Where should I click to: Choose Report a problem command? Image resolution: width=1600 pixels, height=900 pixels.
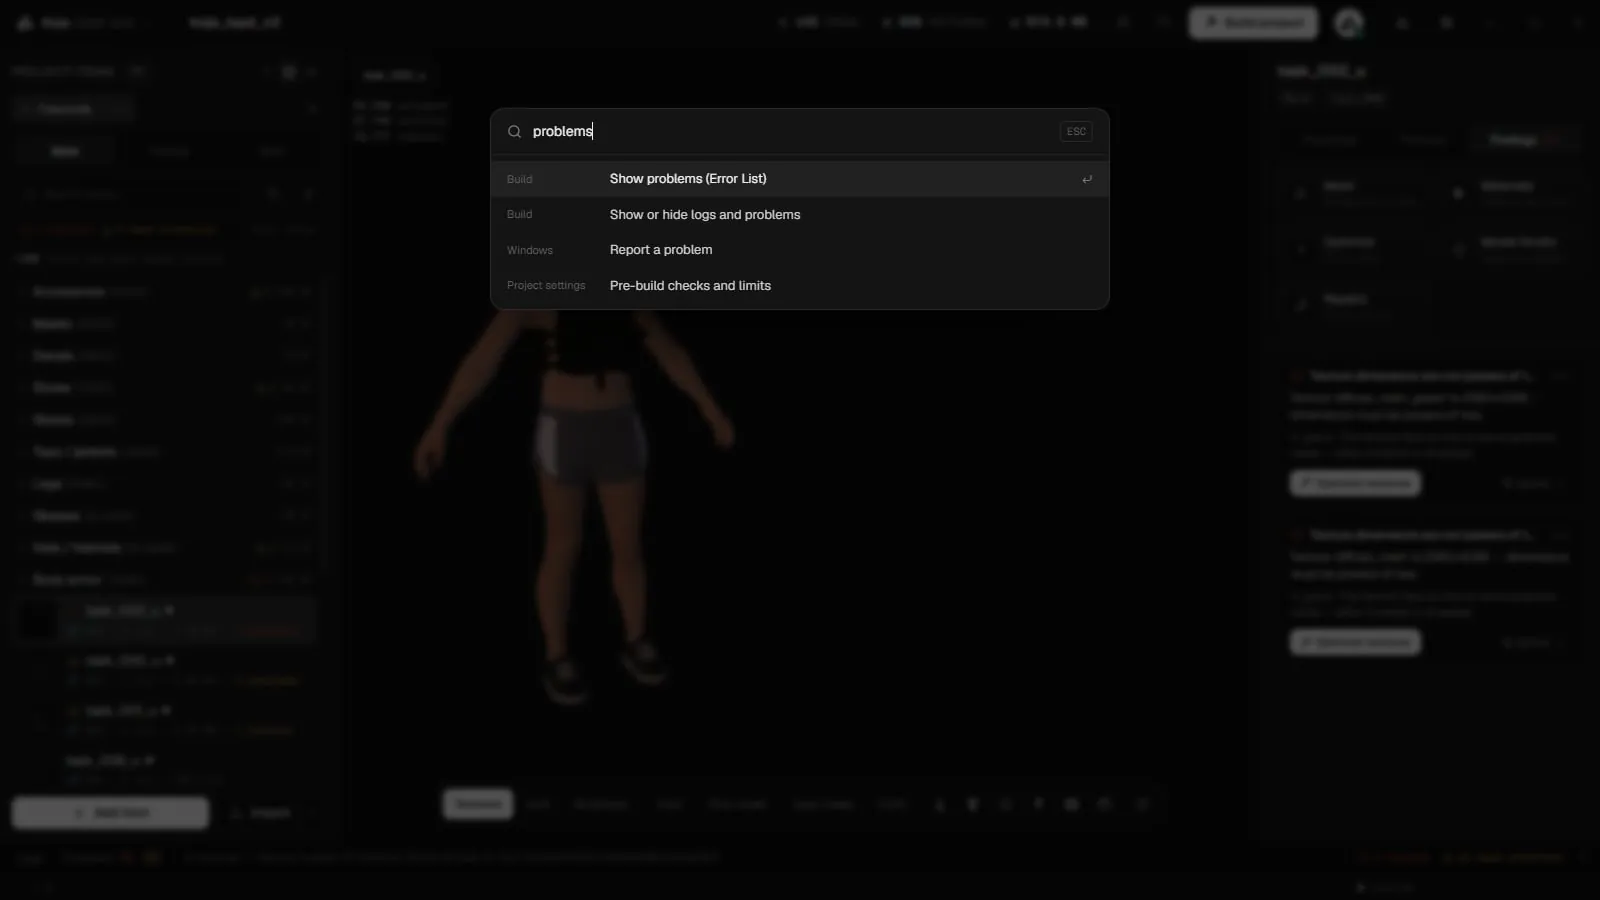(800, 250)
